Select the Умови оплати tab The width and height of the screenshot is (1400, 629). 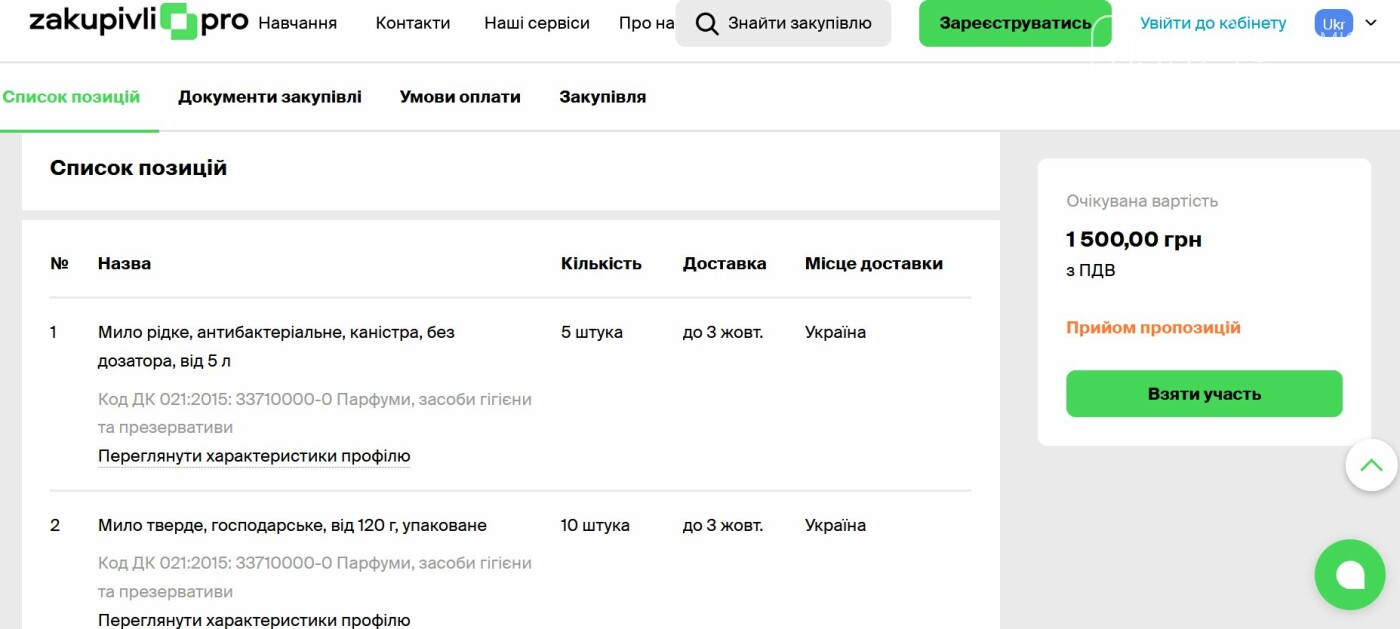tap(460, 97)
